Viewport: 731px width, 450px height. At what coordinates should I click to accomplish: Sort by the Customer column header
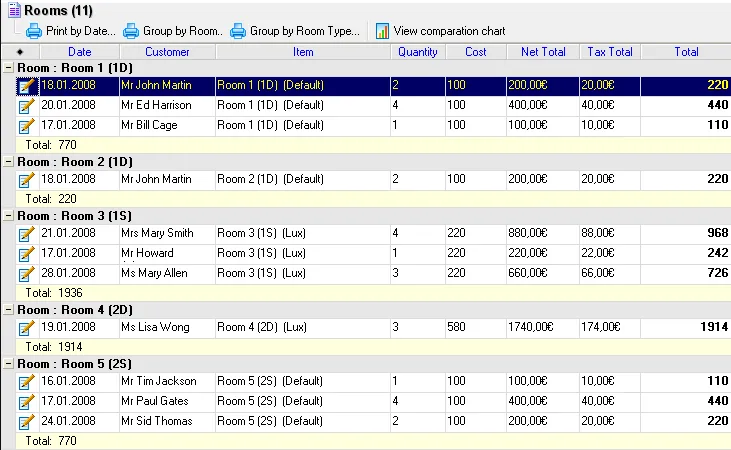[x=167, y=52]
